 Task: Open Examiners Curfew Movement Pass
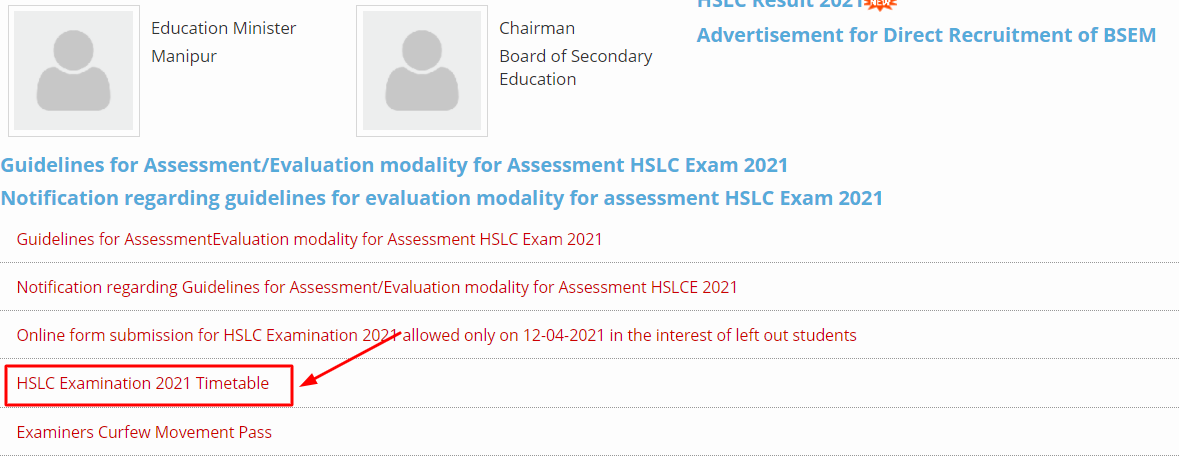point(144,432)
